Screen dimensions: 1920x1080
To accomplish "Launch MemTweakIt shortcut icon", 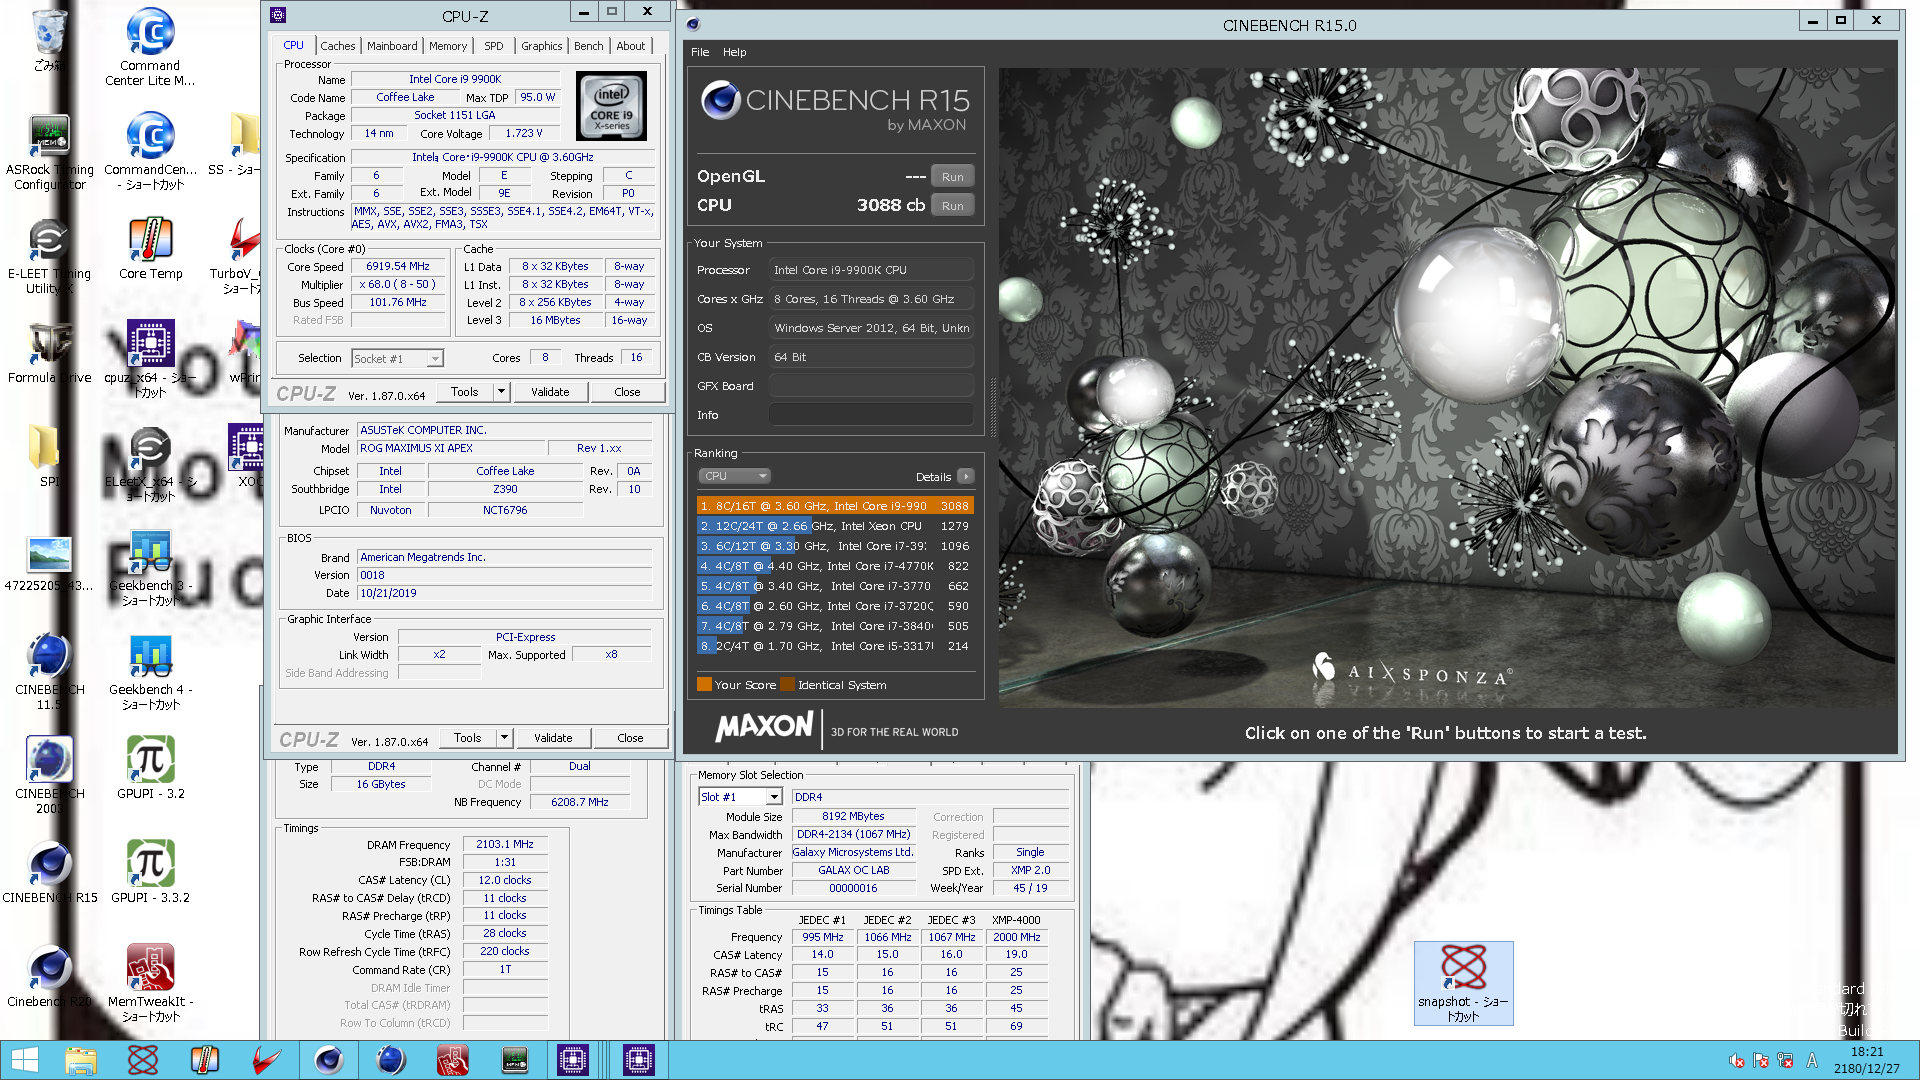I will point(150,983).
